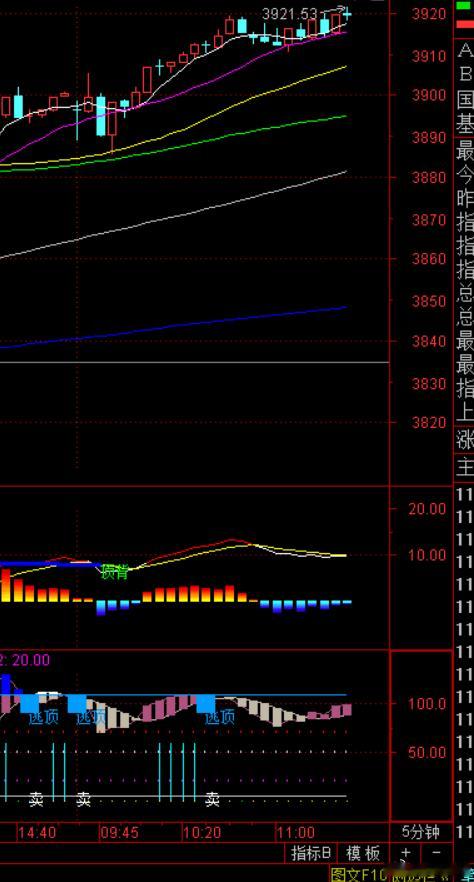Click the 09:45 time axis label
Screen dimensions: 474x882
tap(119, 832)
